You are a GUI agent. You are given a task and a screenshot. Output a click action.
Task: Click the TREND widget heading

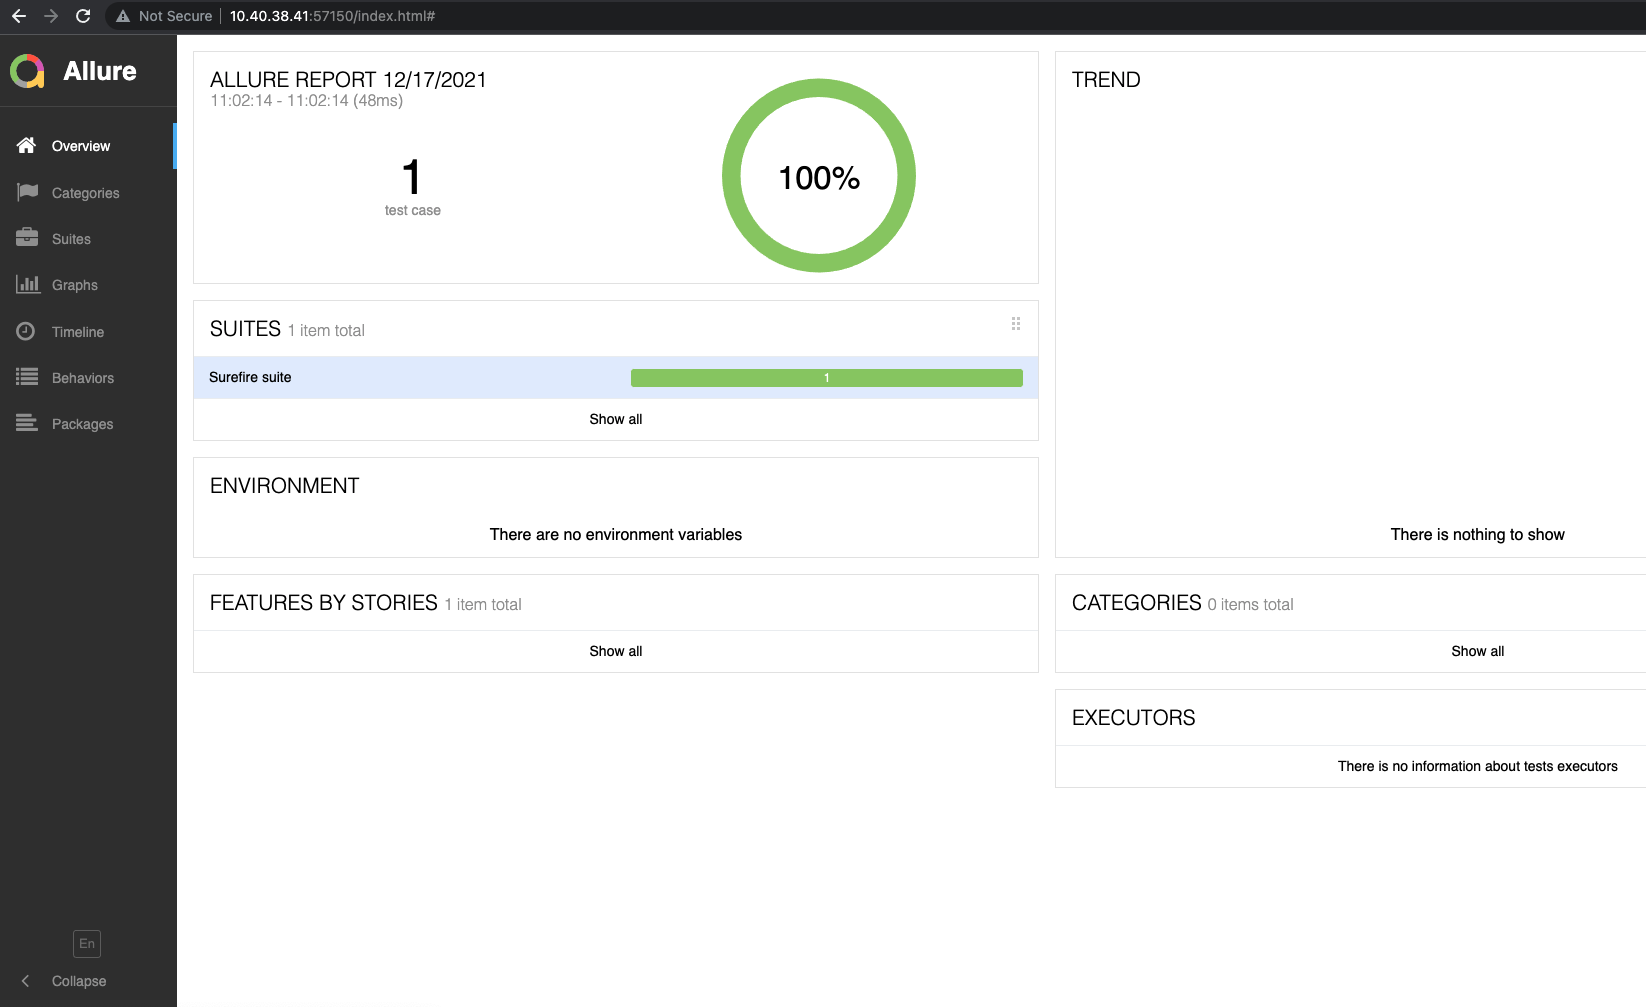[x=1106, y=80]
